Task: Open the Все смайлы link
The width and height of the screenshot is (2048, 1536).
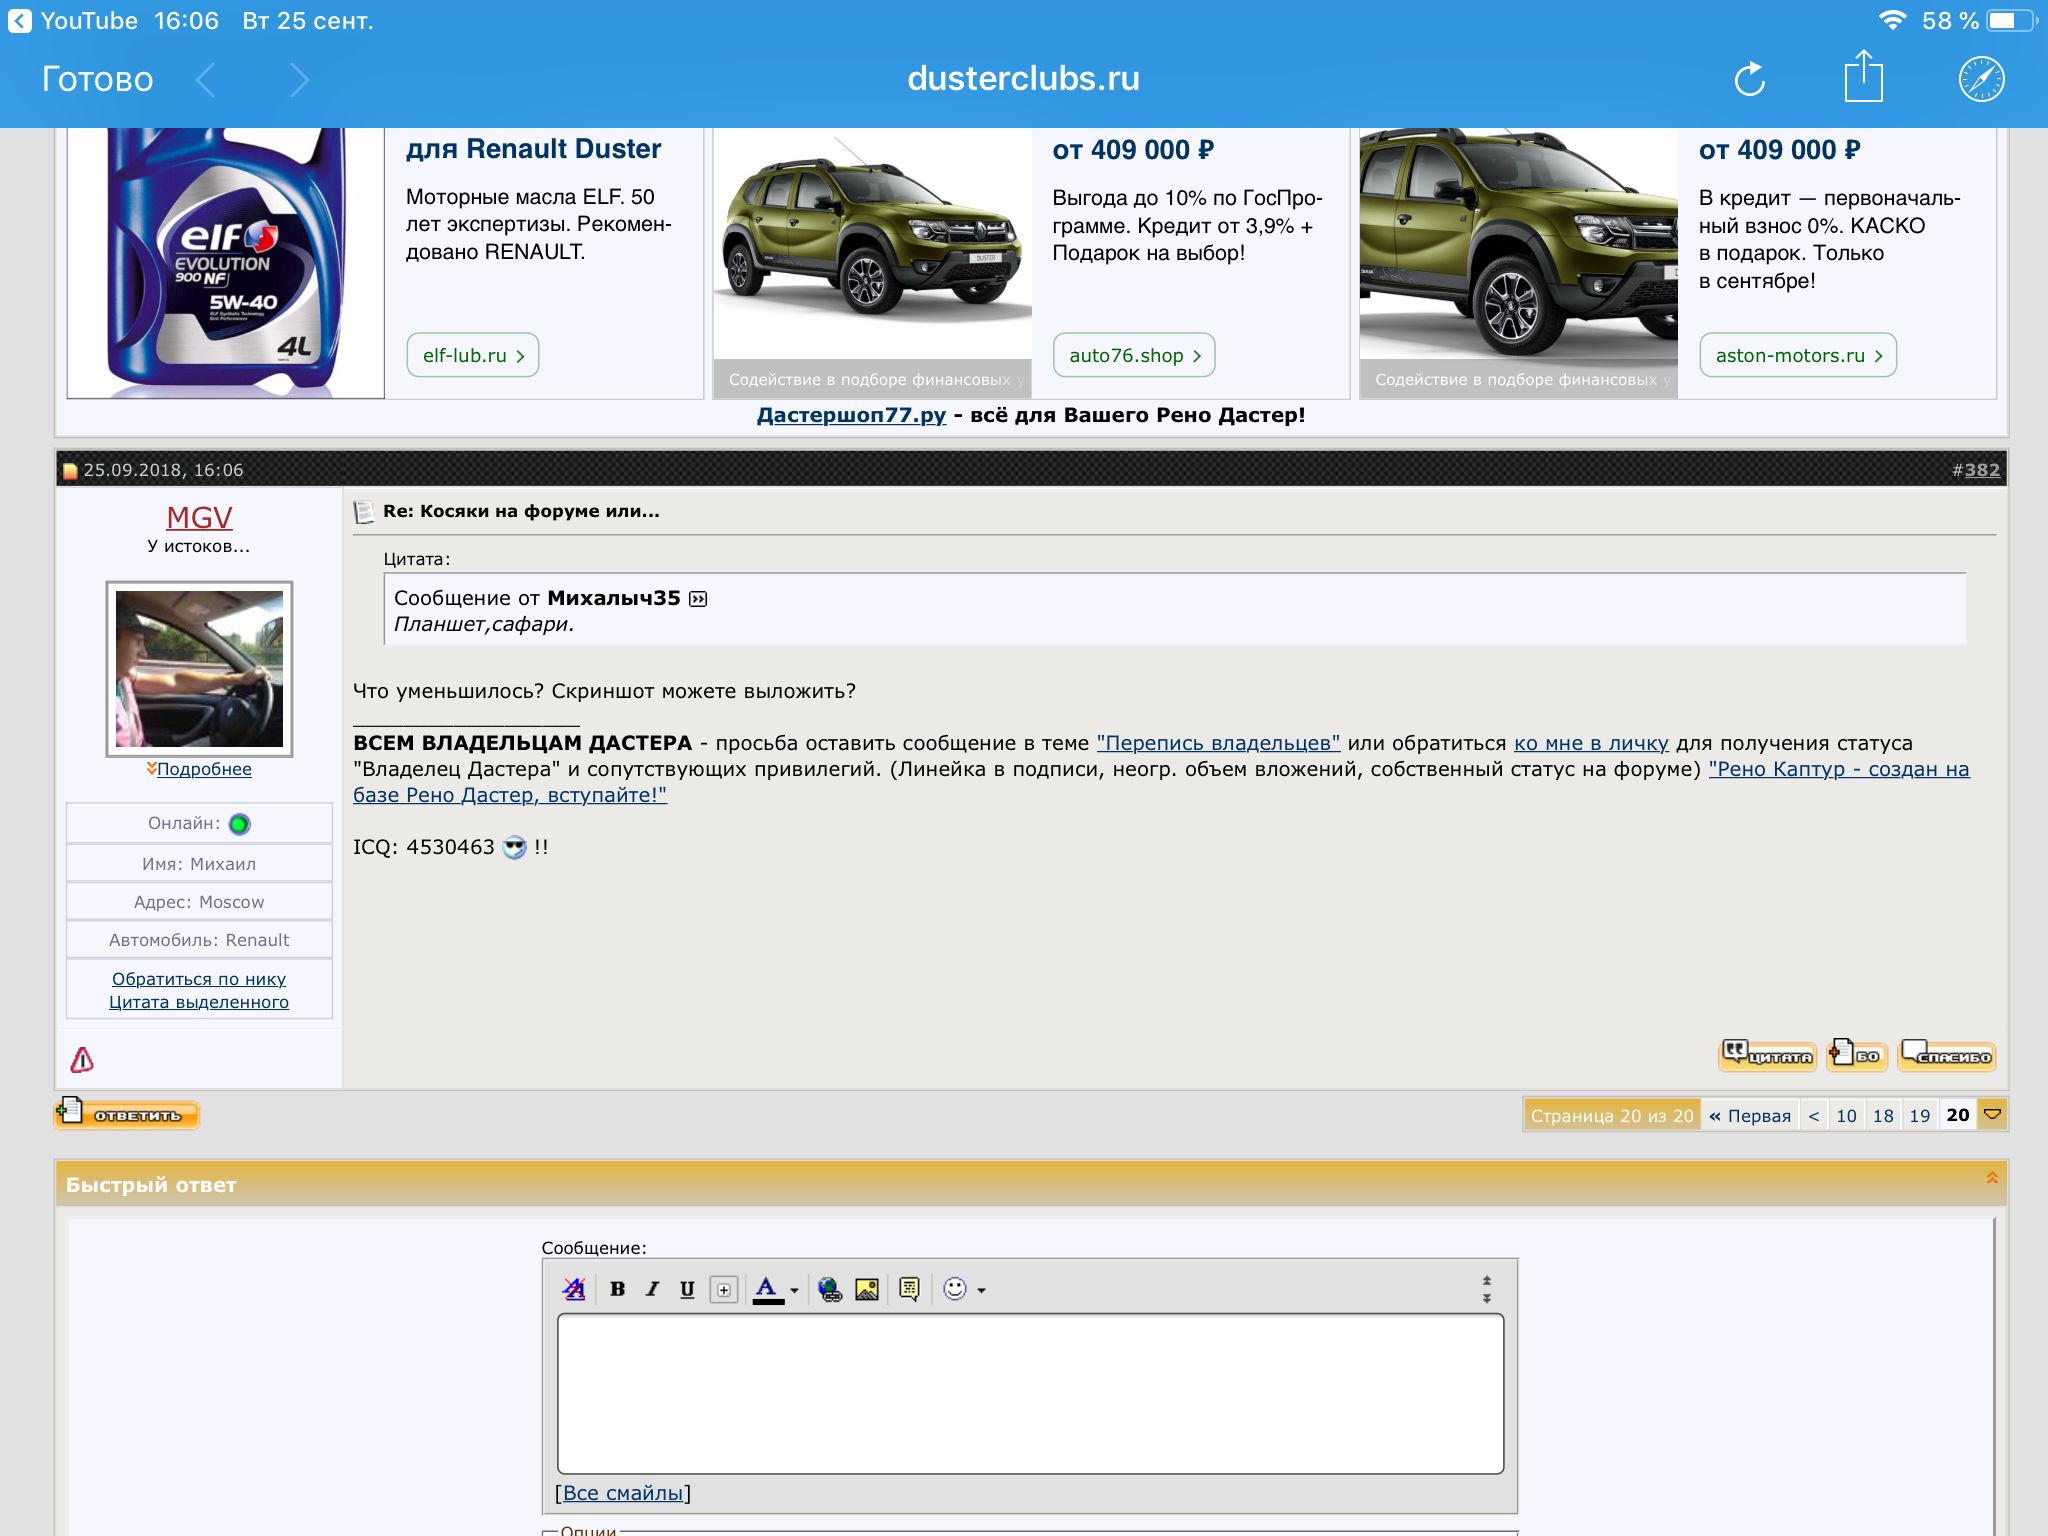Action: tap(623, 1493)
